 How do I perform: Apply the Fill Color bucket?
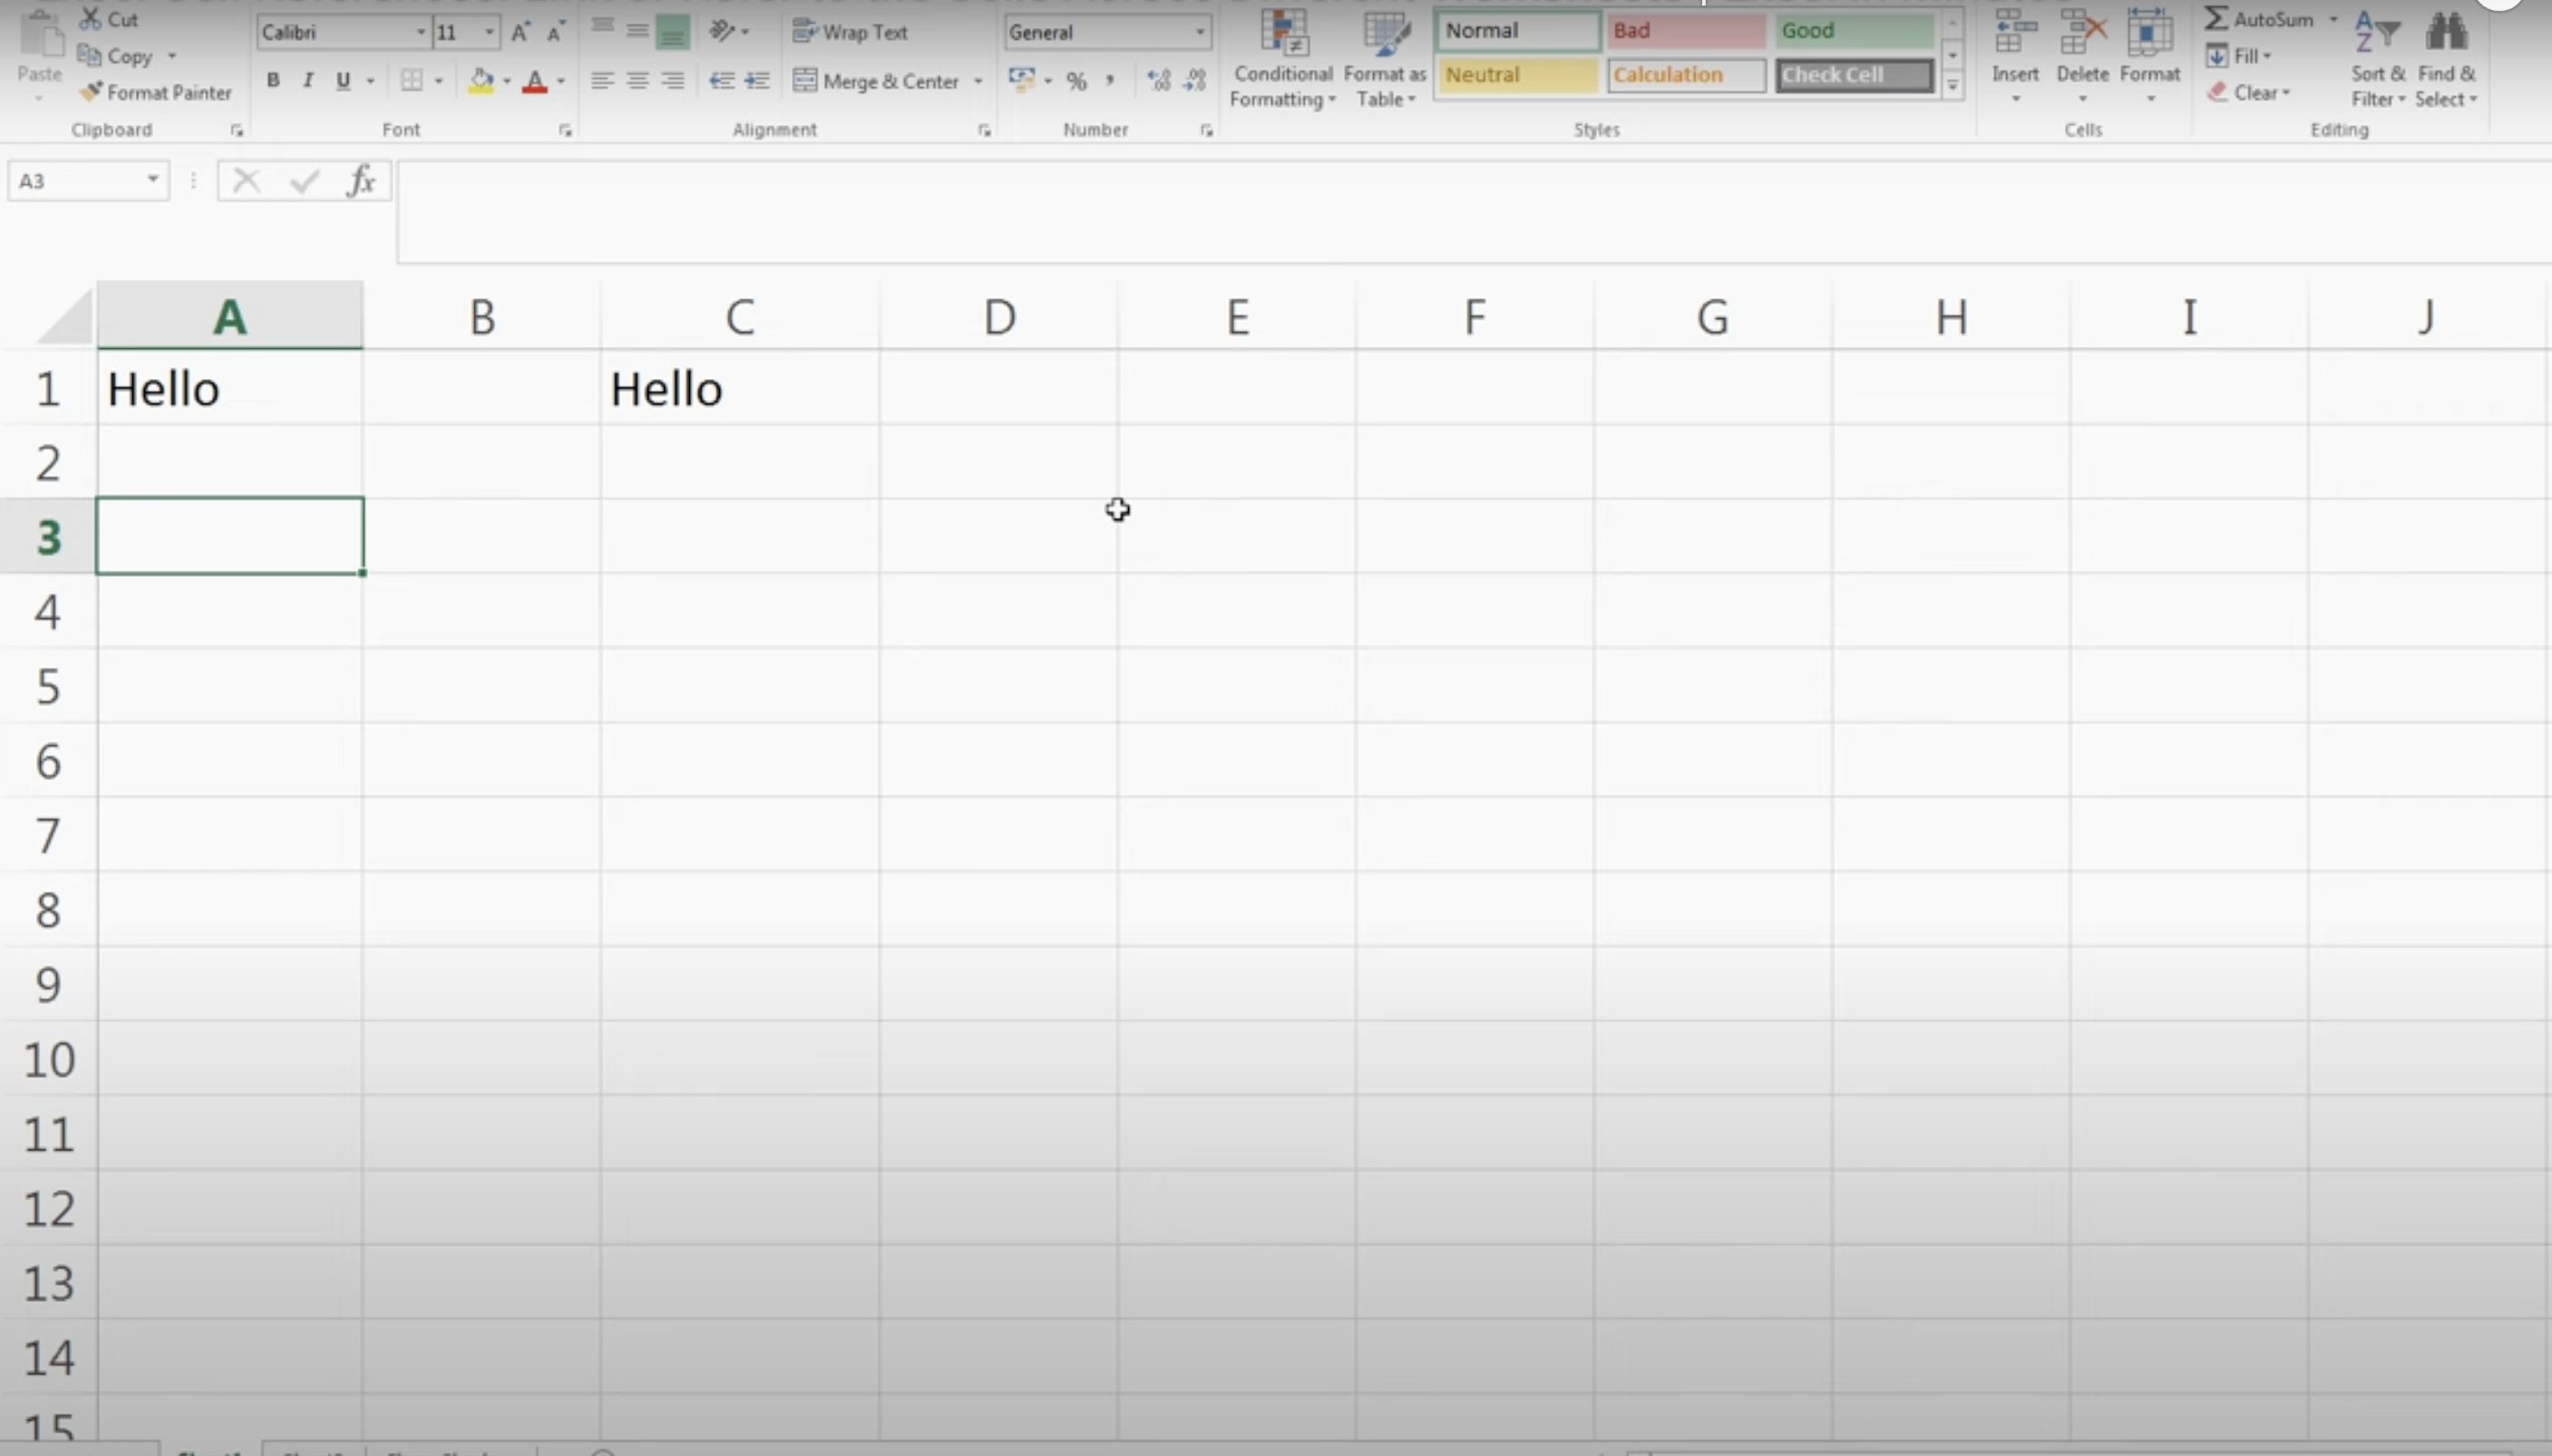[481, 80]
